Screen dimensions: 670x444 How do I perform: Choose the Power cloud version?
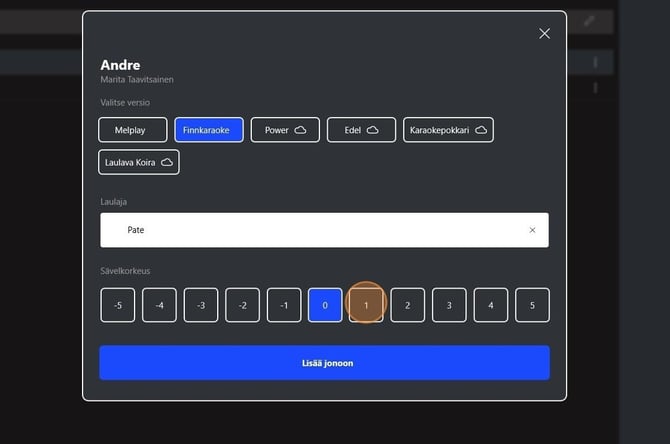285,130
